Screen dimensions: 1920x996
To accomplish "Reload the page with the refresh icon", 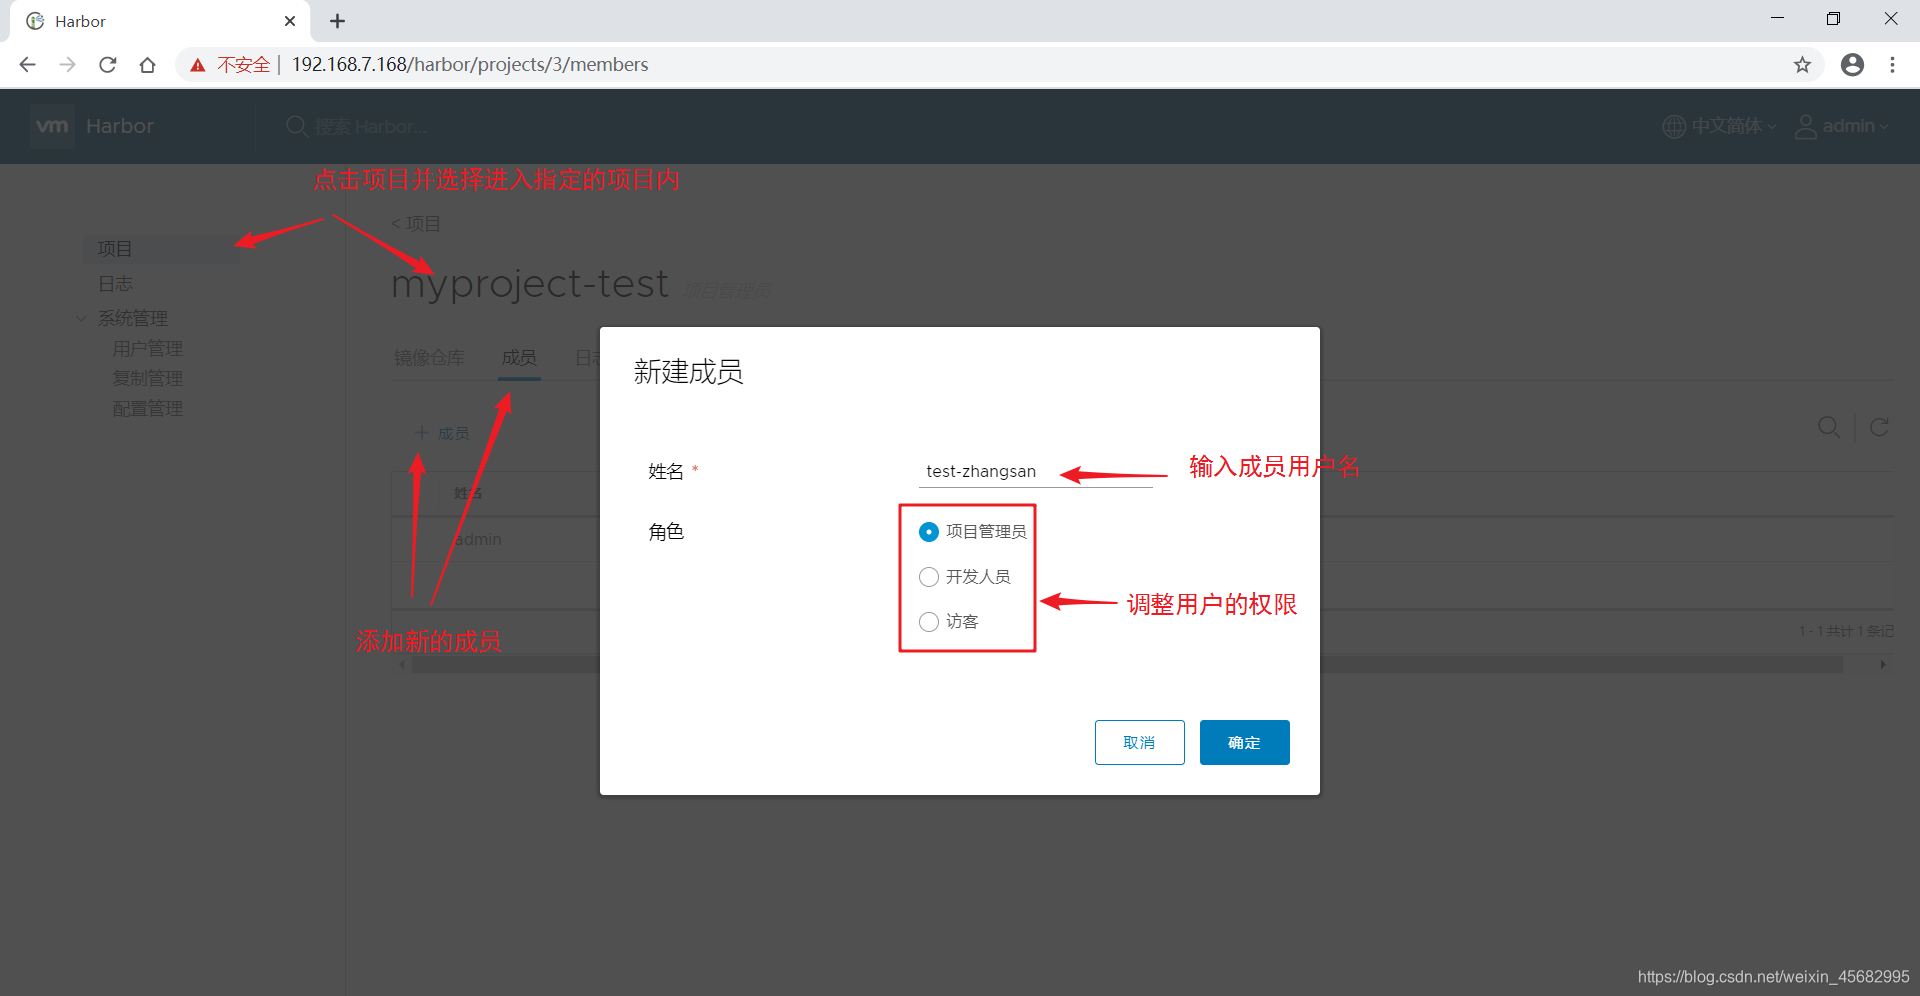I will [108, 65].
